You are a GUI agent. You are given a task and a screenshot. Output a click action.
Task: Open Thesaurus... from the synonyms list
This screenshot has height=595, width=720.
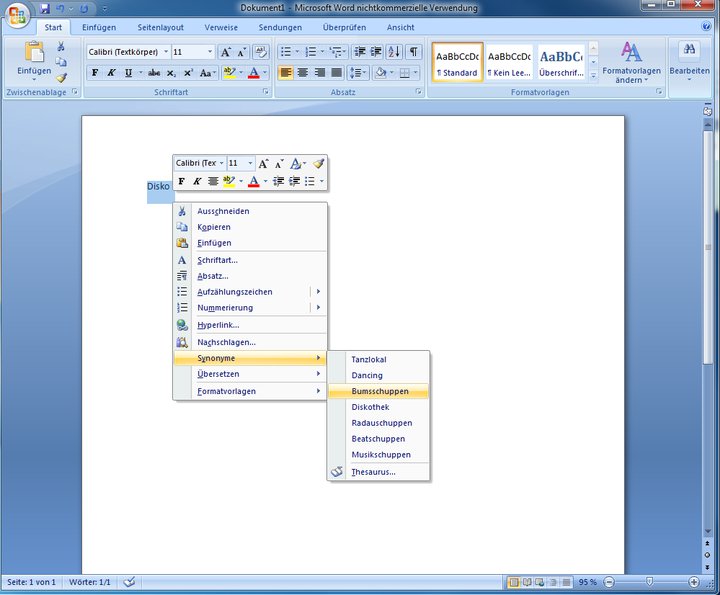(x=373, y=472)
